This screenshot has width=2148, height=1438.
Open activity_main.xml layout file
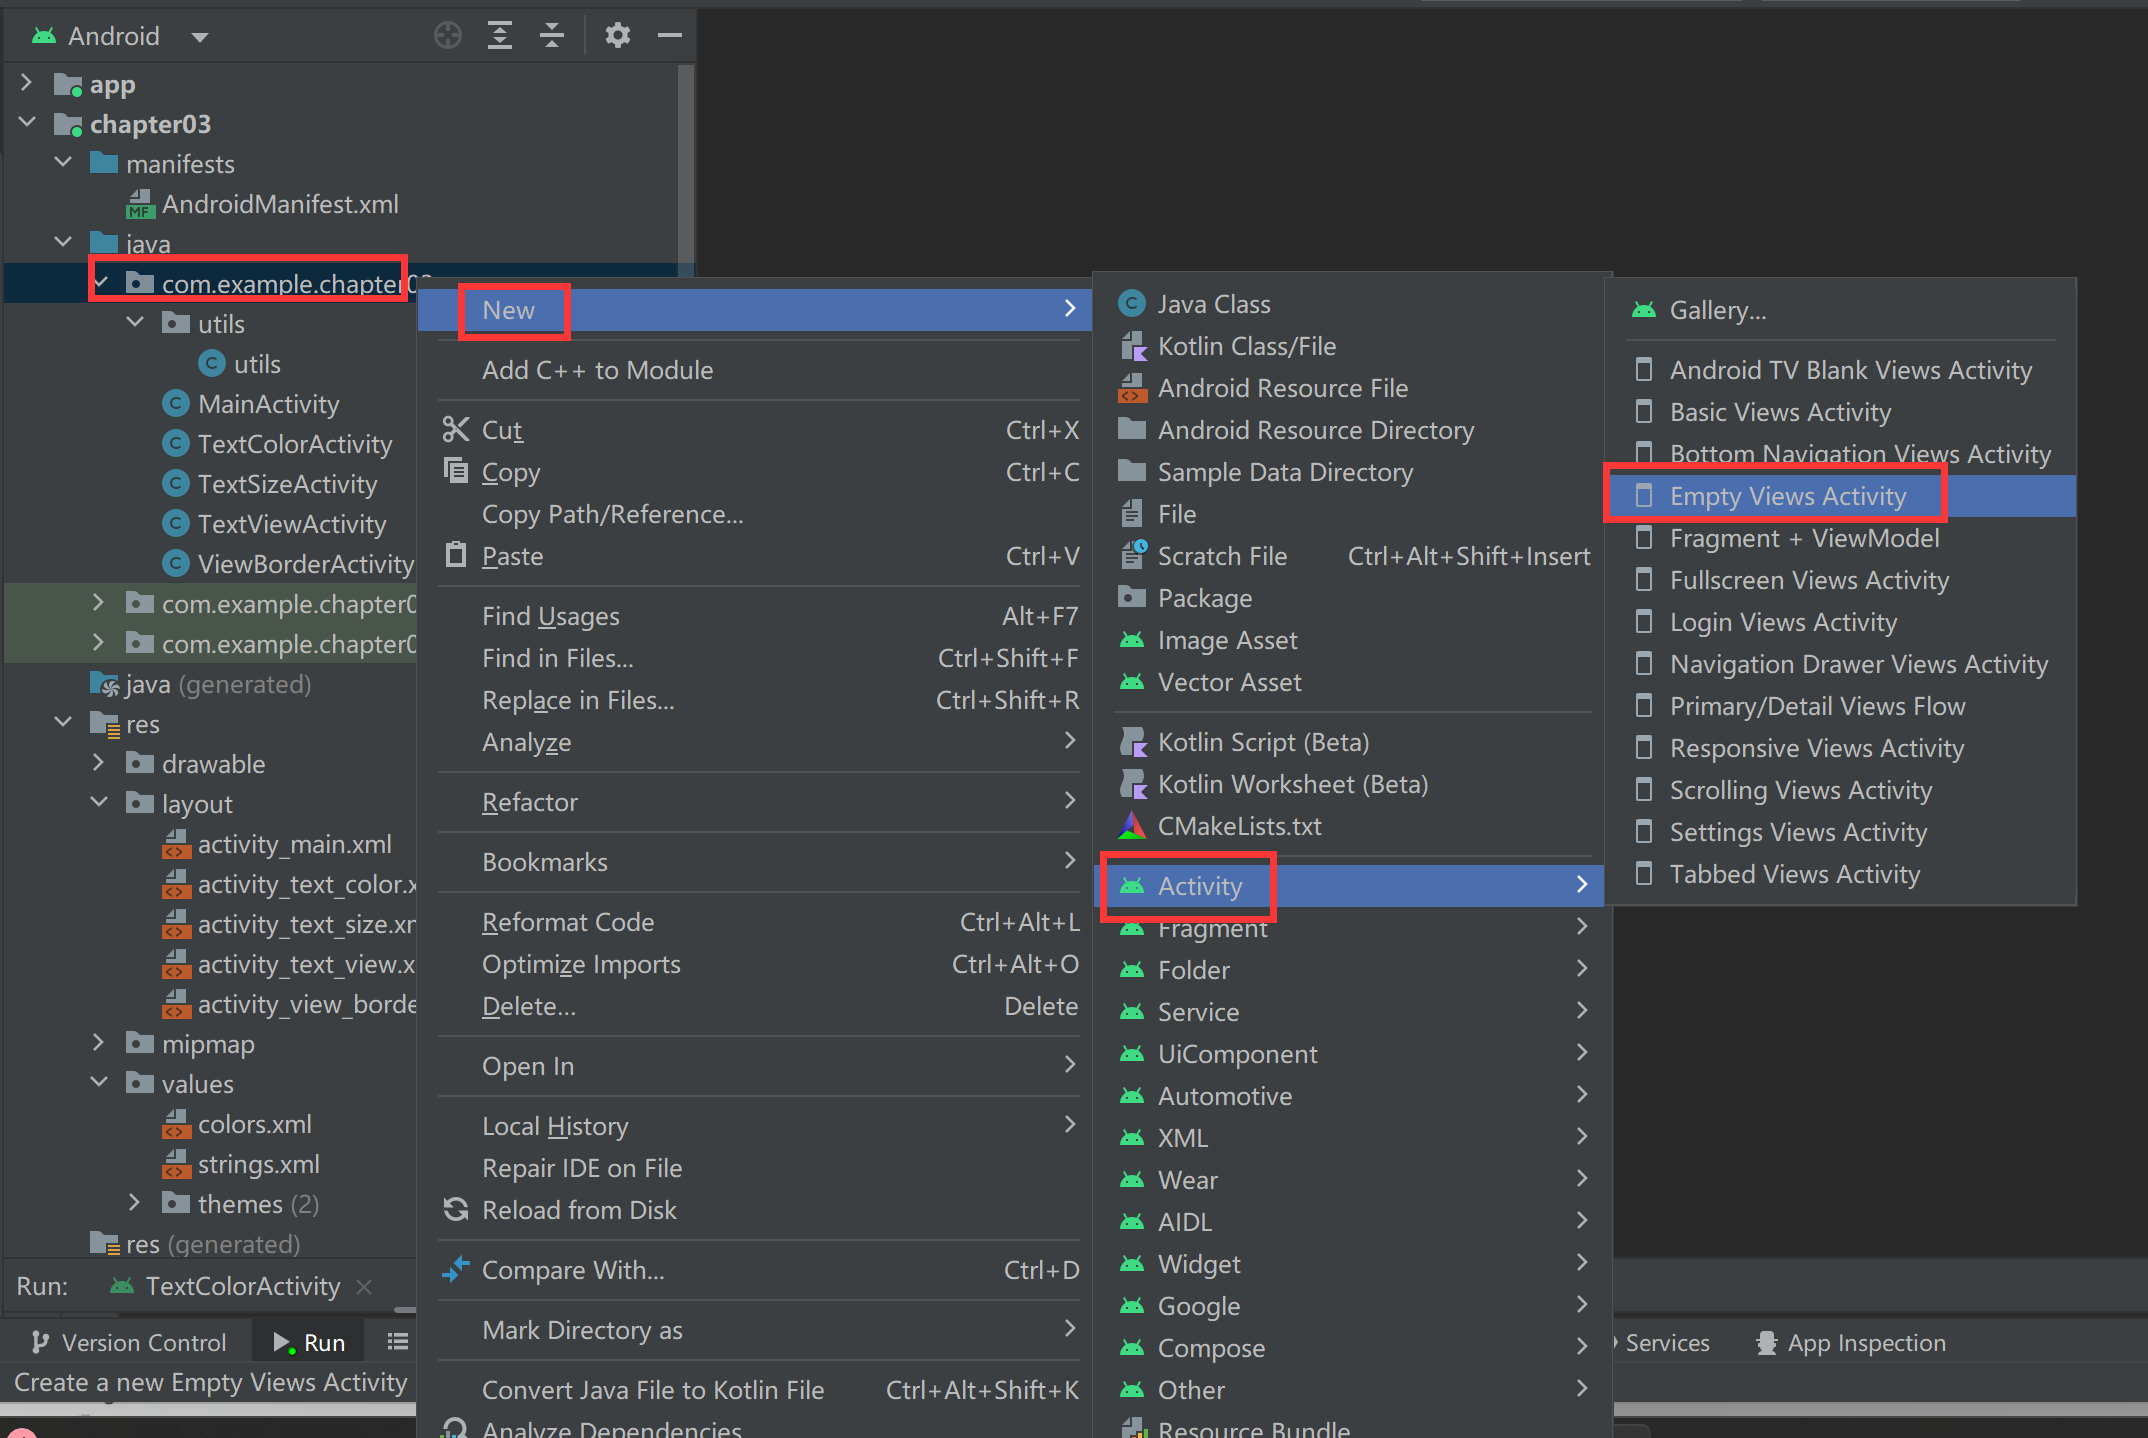coord(277,844)
